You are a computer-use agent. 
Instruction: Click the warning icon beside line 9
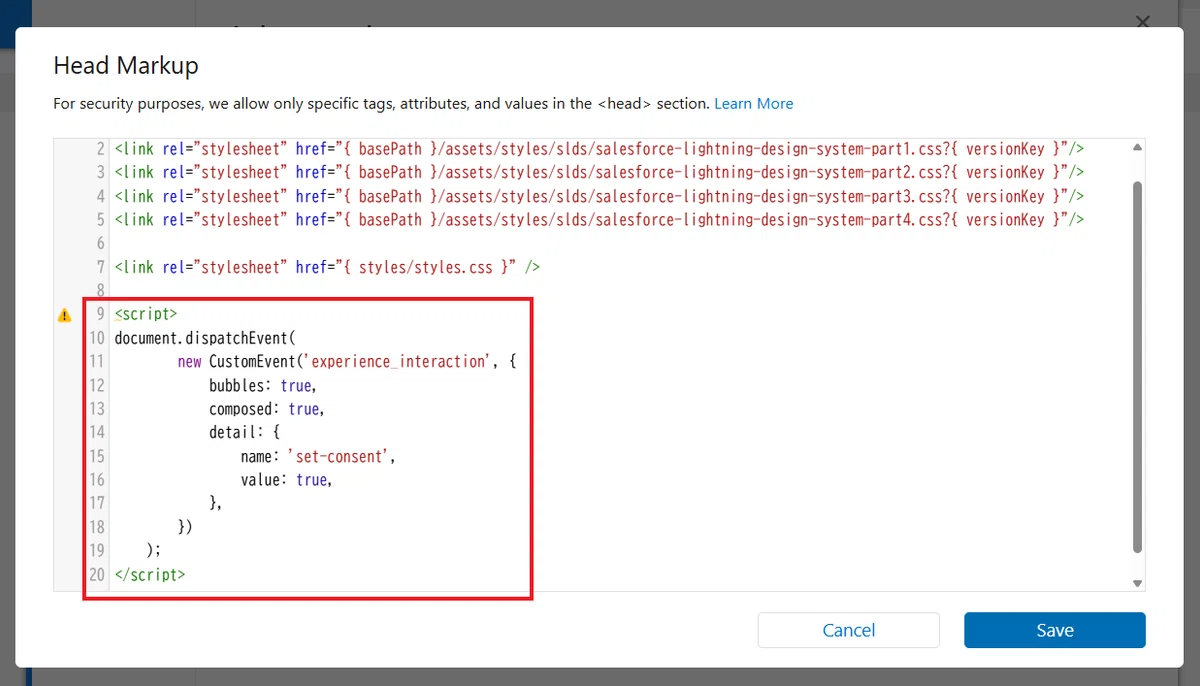65,315
